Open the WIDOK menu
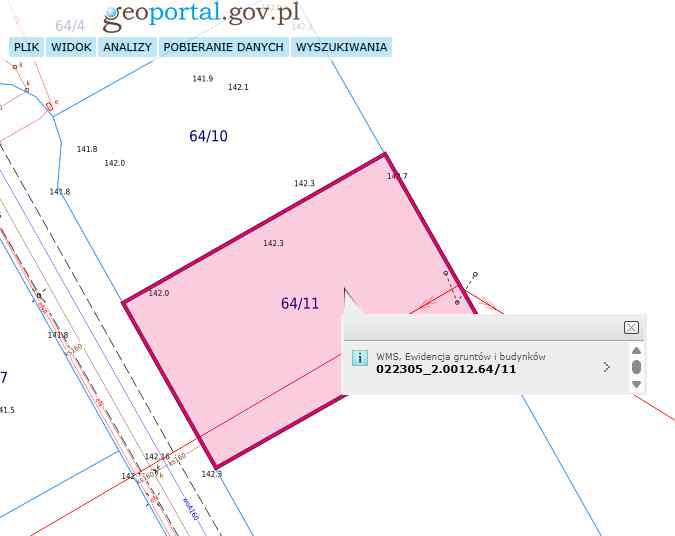675x536 pixels. (x=71, y=47)
